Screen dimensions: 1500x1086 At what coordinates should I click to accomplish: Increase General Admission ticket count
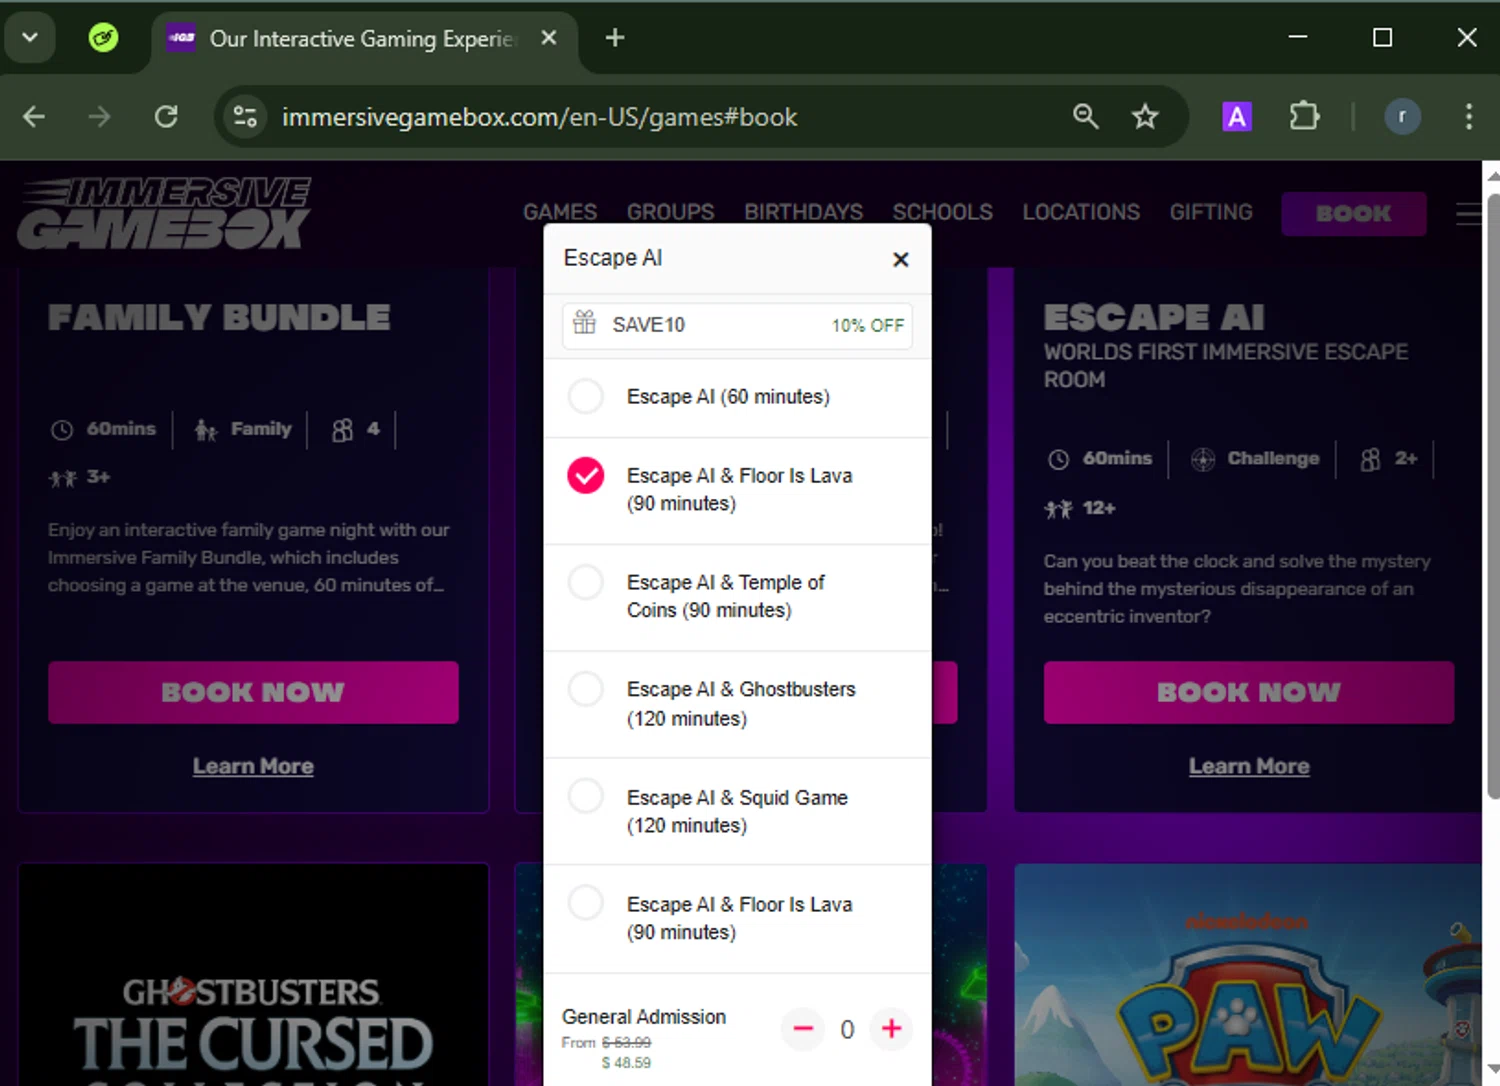point(892,1028)
